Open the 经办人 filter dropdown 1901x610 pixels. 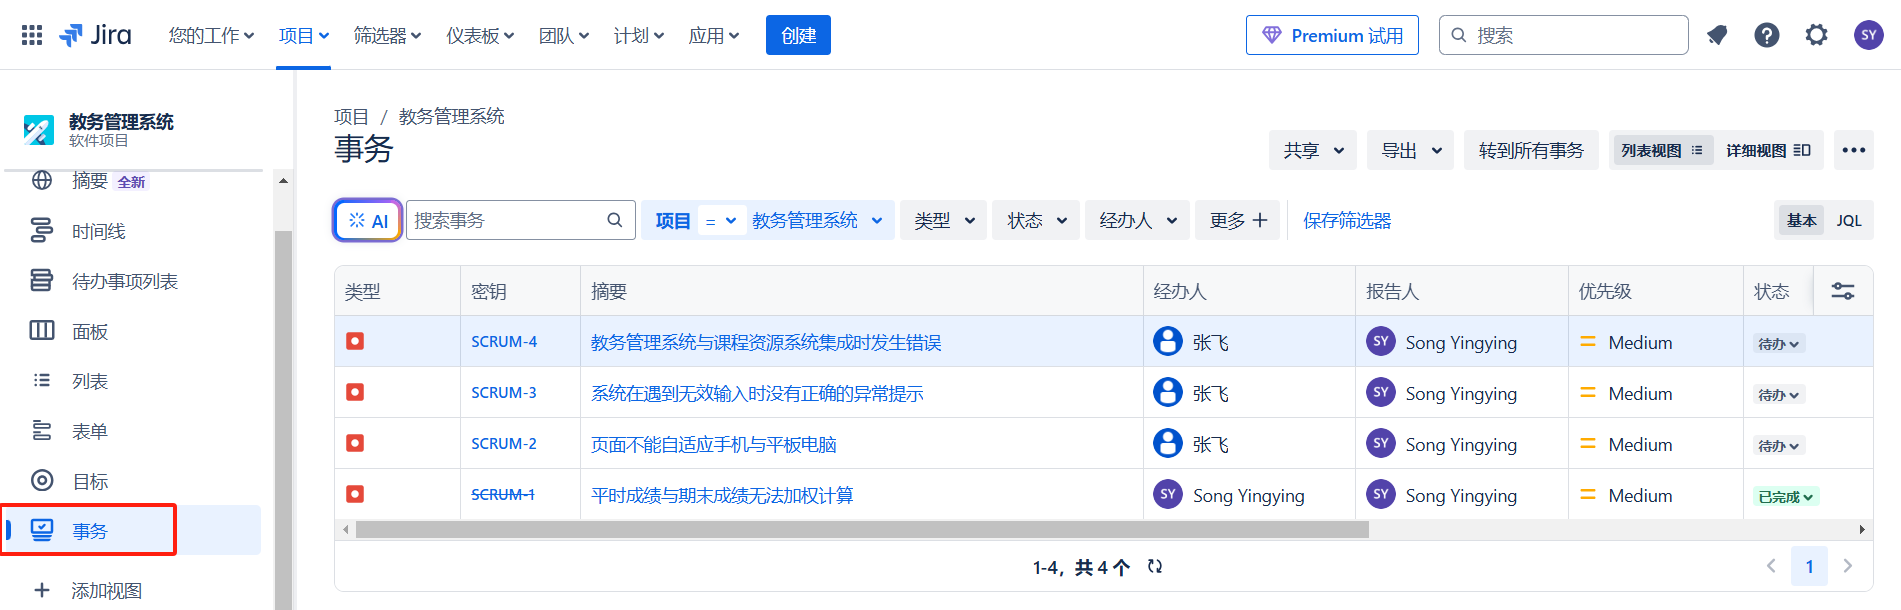pyautogui.click(x=1138, y=220)
